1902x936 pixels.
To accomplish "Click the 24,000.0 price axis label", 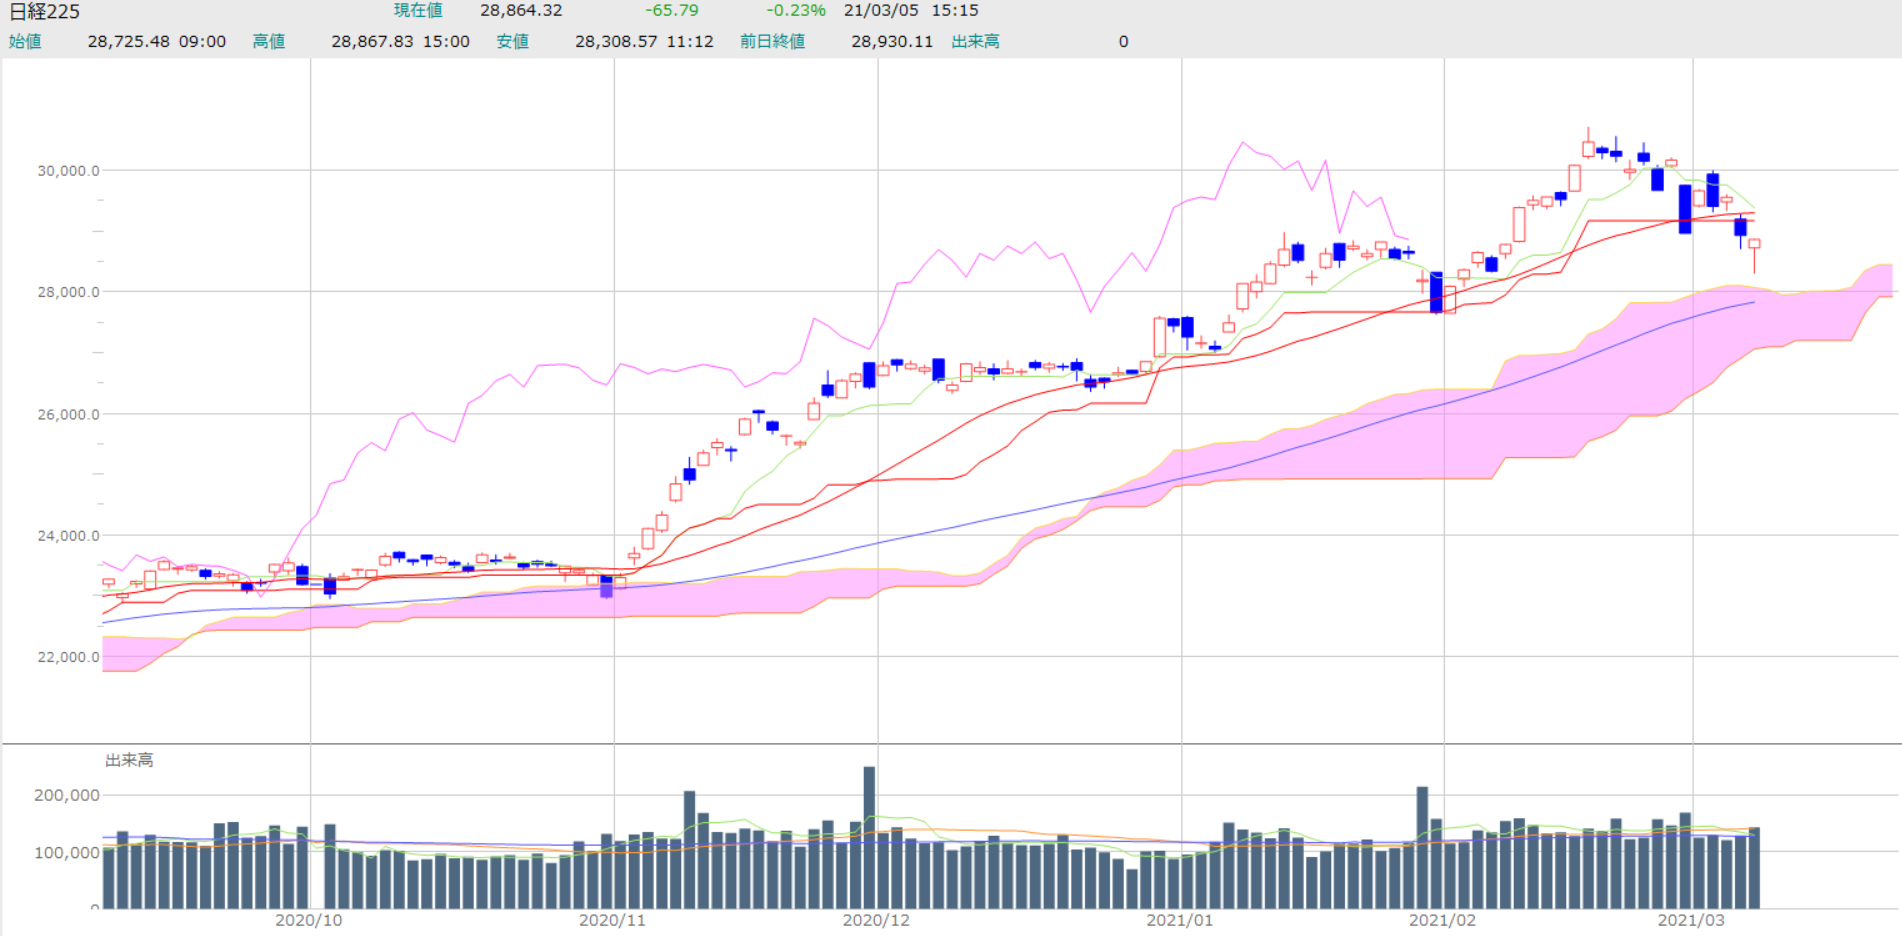I will click(68, 536).
